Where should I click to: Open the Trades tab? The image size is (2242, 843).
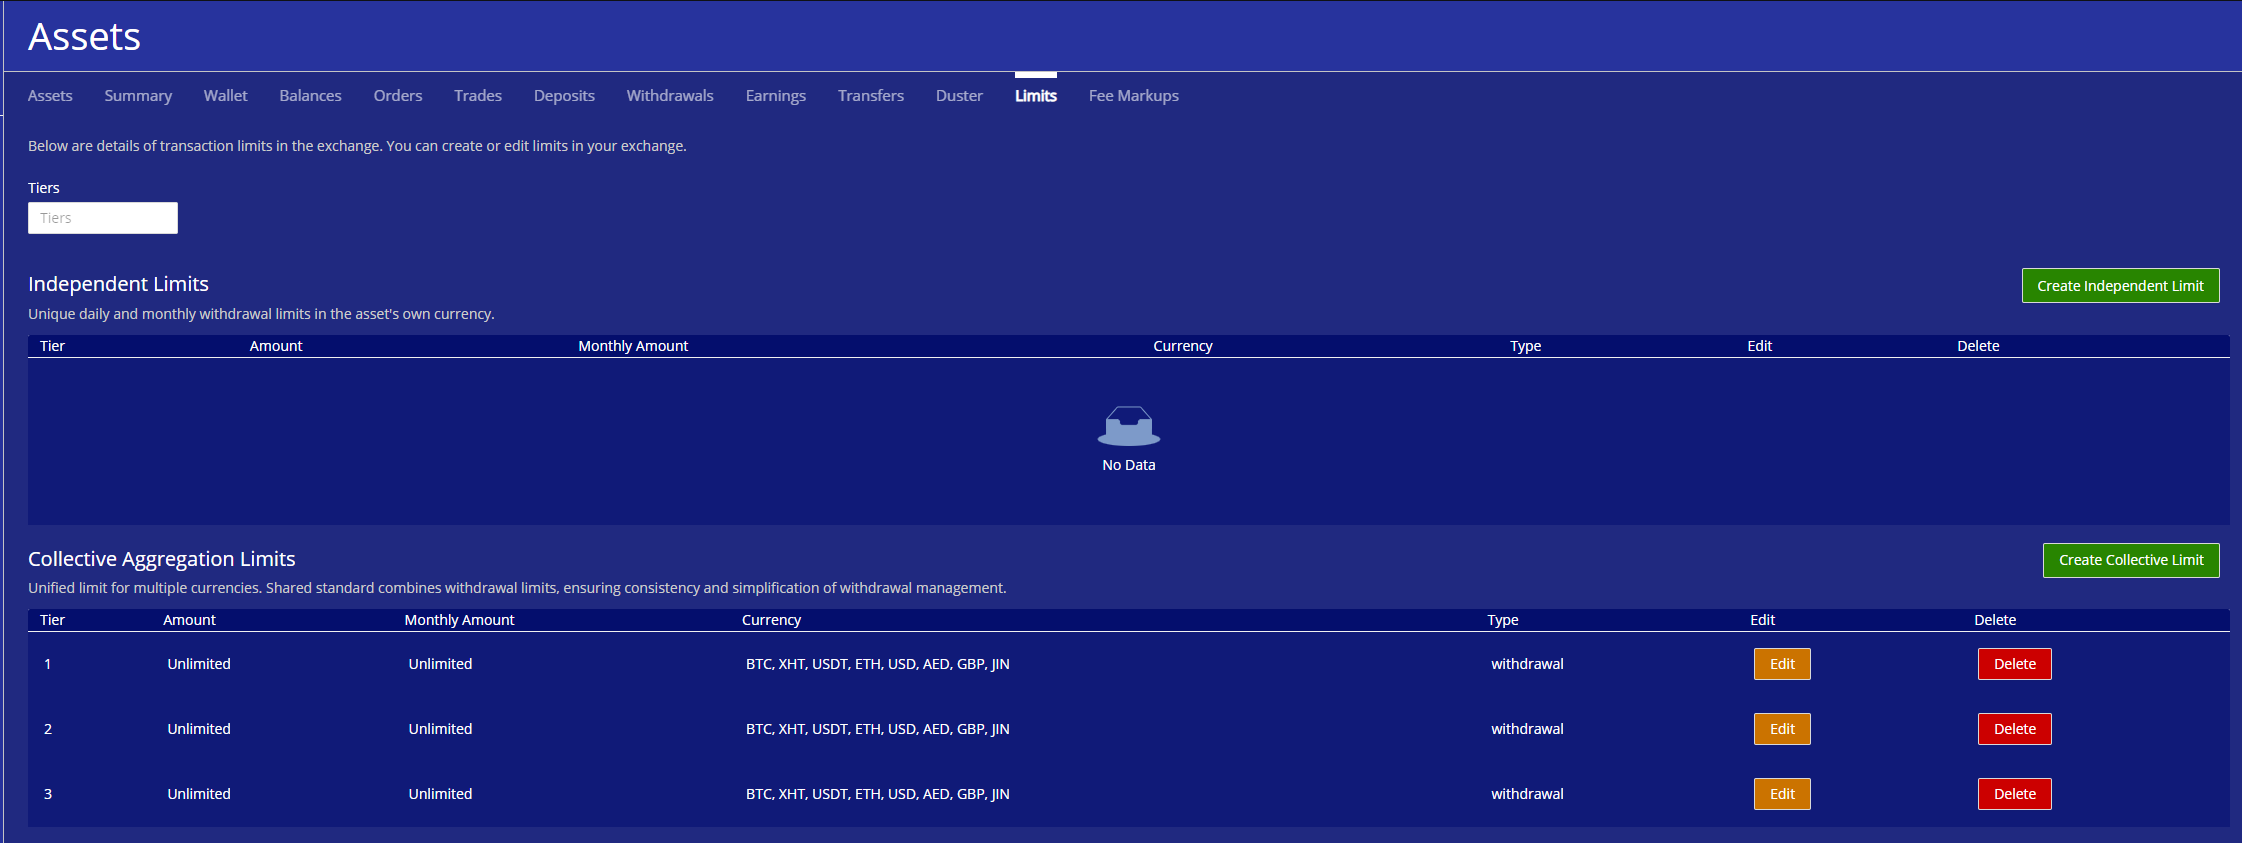click(x=478, y=96)
